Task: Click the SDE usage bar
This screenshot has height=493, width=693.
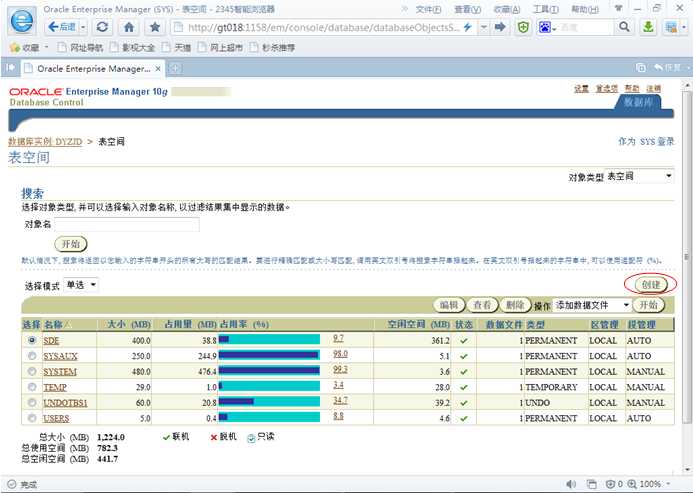Action: coord(269,339)
